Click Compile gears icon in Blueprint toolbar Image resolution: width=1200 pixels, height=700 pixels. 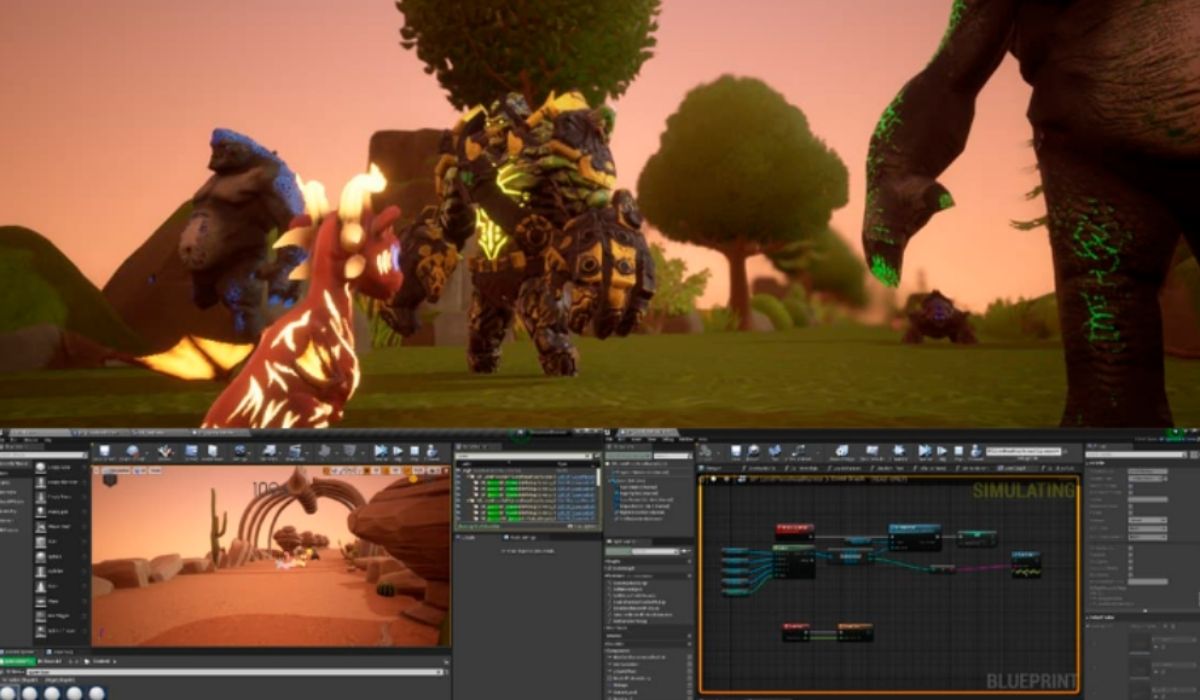click(705, 451)
